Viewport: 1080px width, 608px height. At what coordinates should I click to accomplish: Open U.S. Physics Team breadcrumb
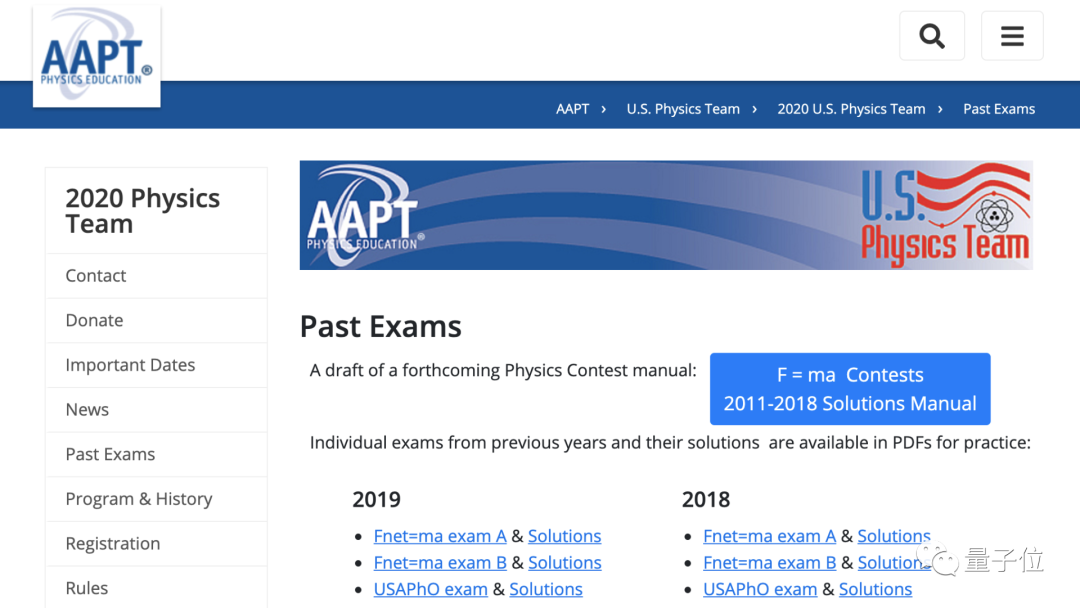[683, 109]
